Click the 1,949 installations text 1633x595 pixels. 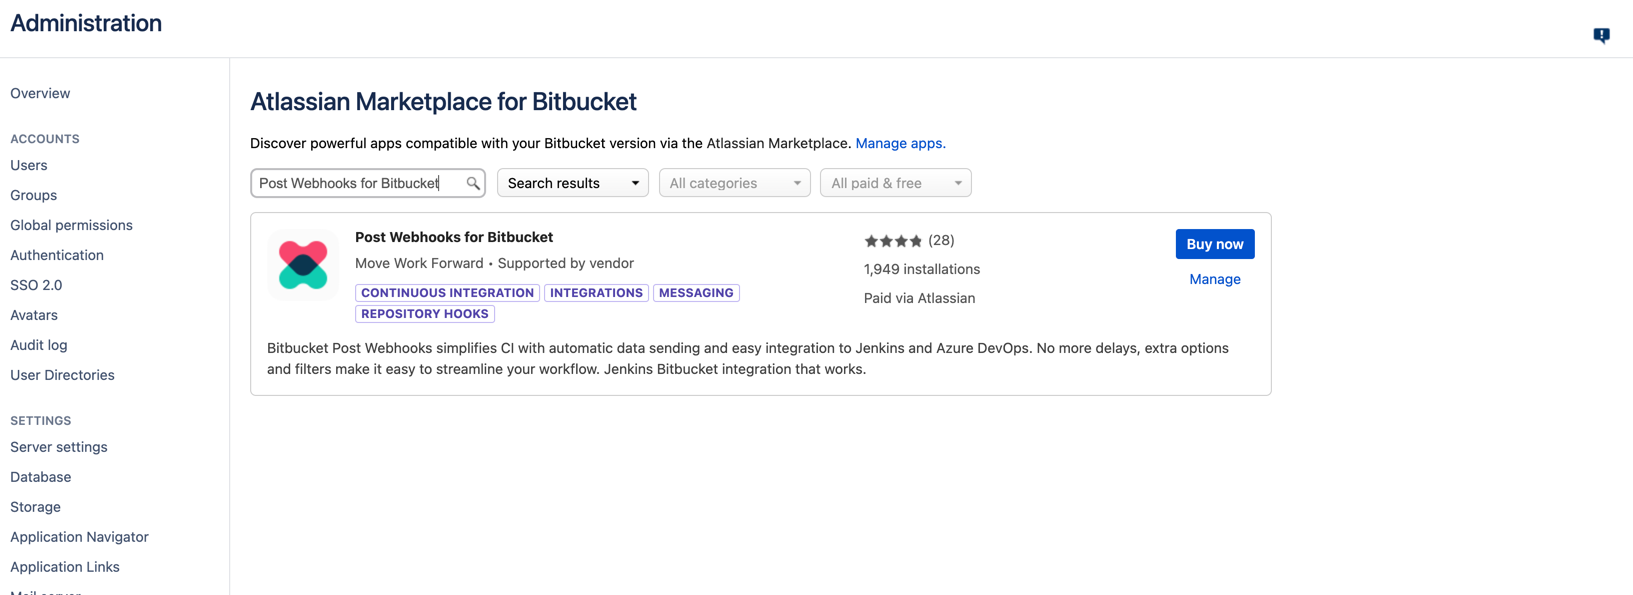922,269
